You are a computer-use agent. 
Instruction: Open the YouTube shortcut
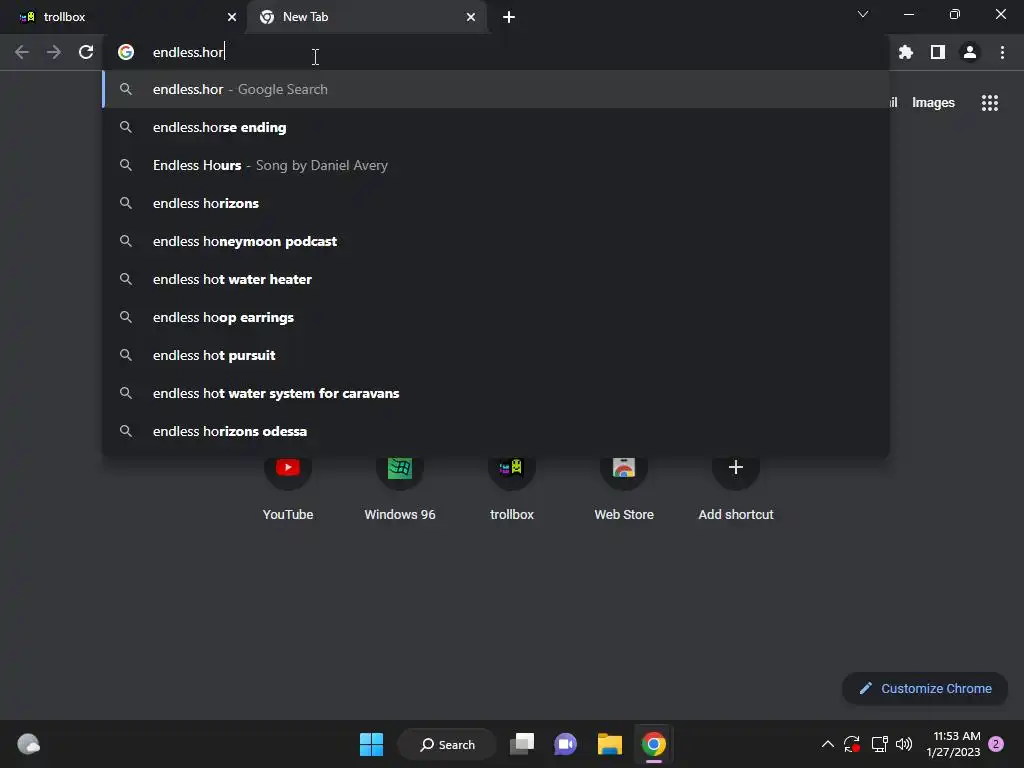point(288,487)
